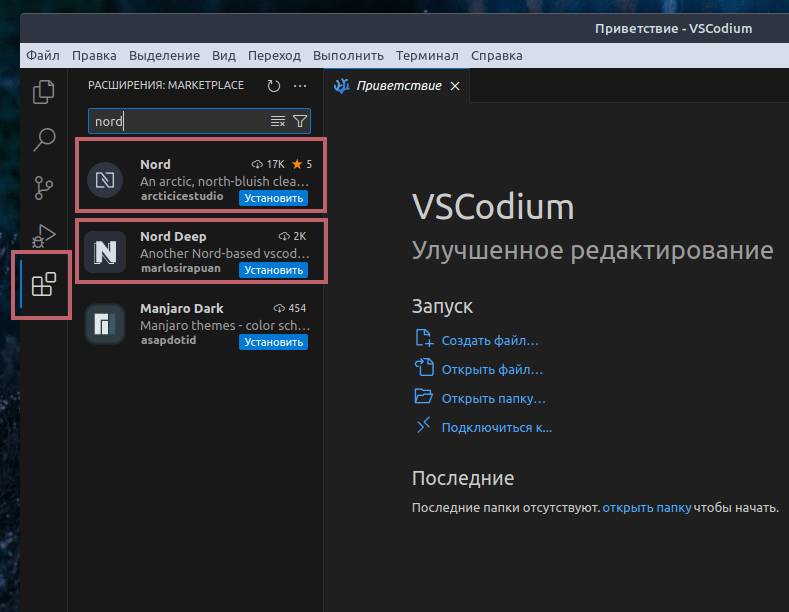This screenshot has width=789, height=612.
Task: Click the Создать файл link
Action: pos(490,340)
